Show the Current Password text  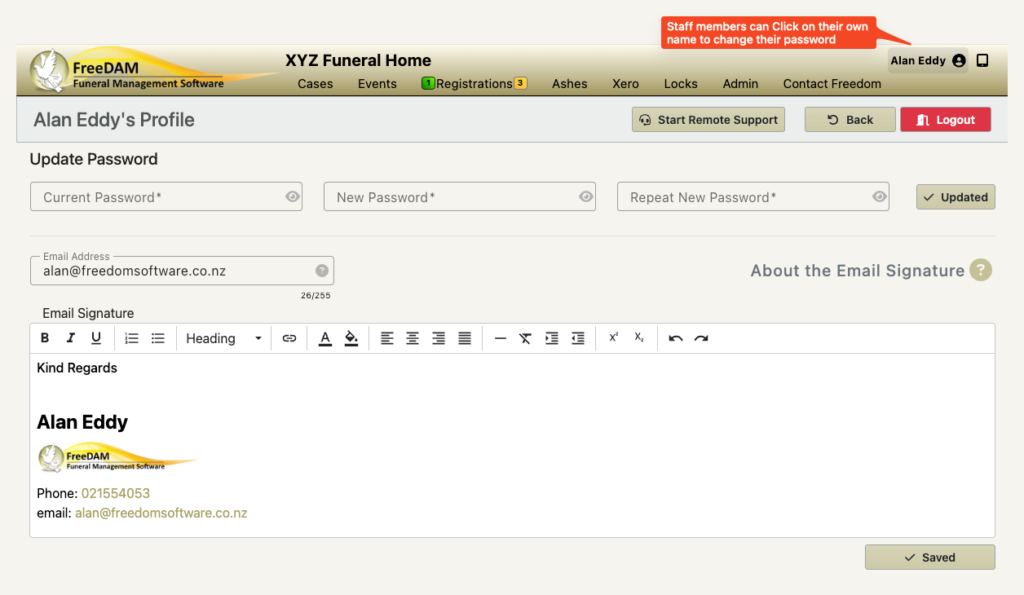pyautogui.click(x=292, y=197)
